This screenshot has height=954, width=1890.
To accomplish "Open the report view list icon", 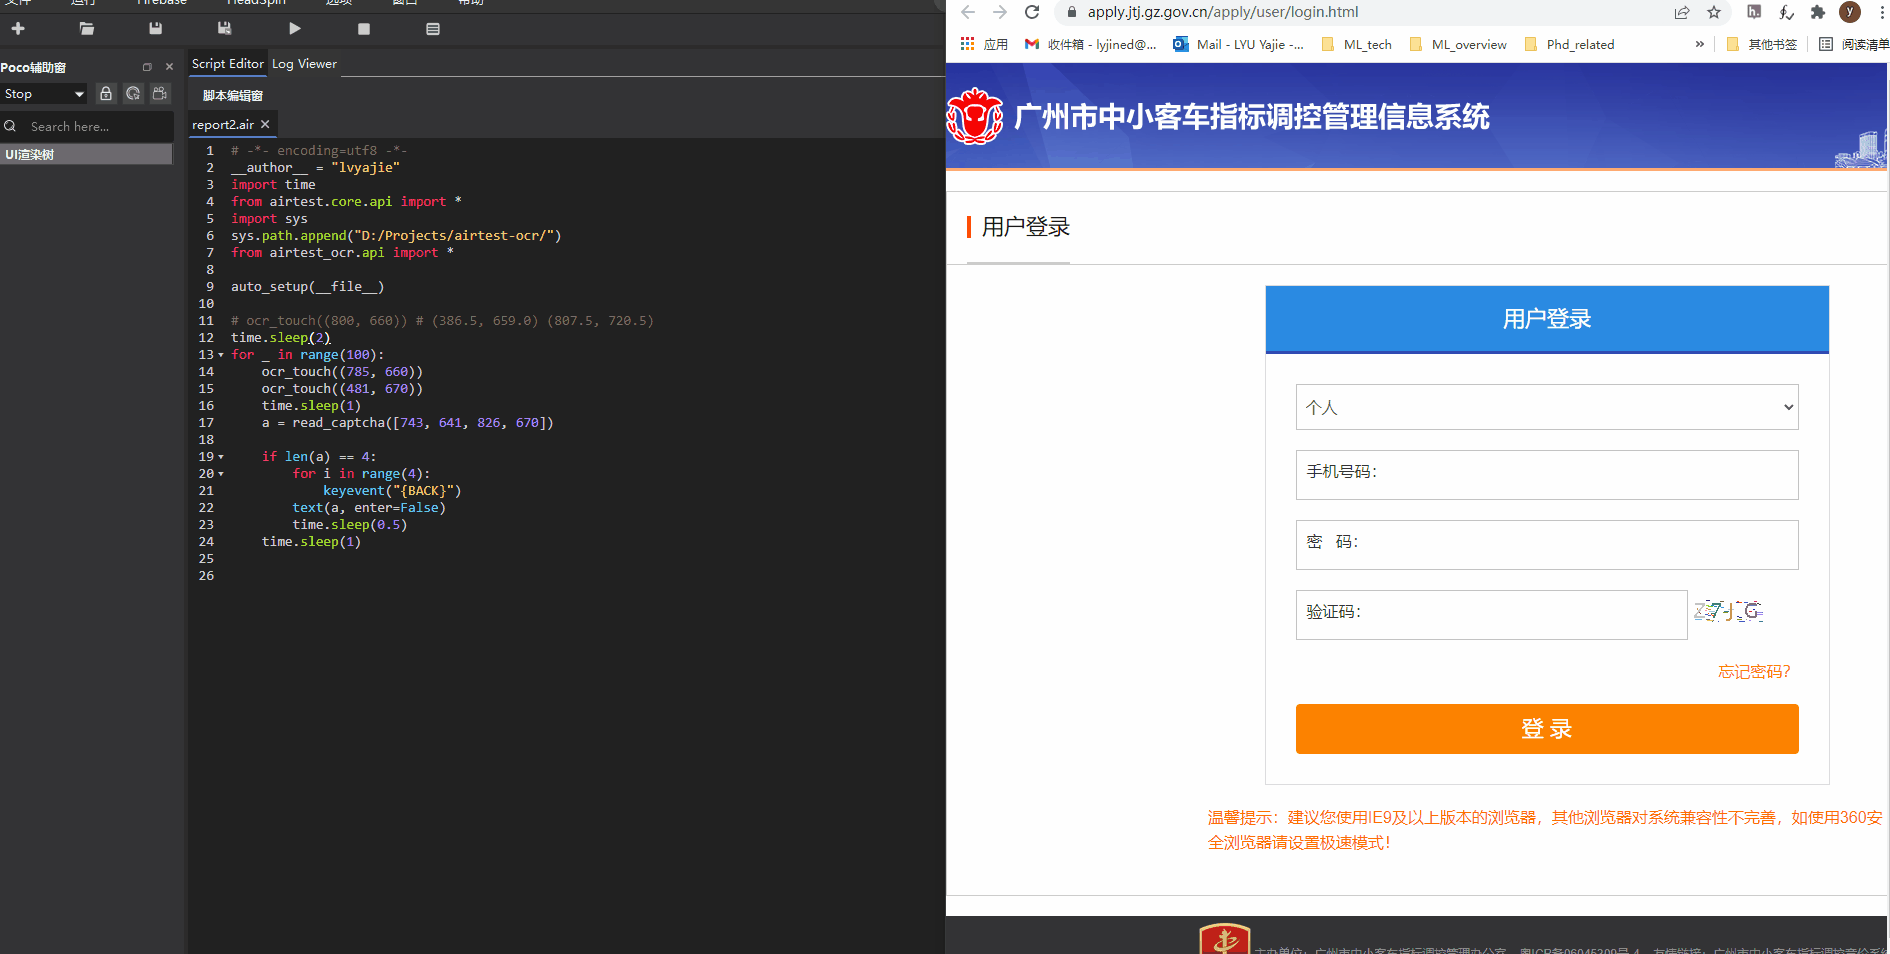I will coord(433,29).
